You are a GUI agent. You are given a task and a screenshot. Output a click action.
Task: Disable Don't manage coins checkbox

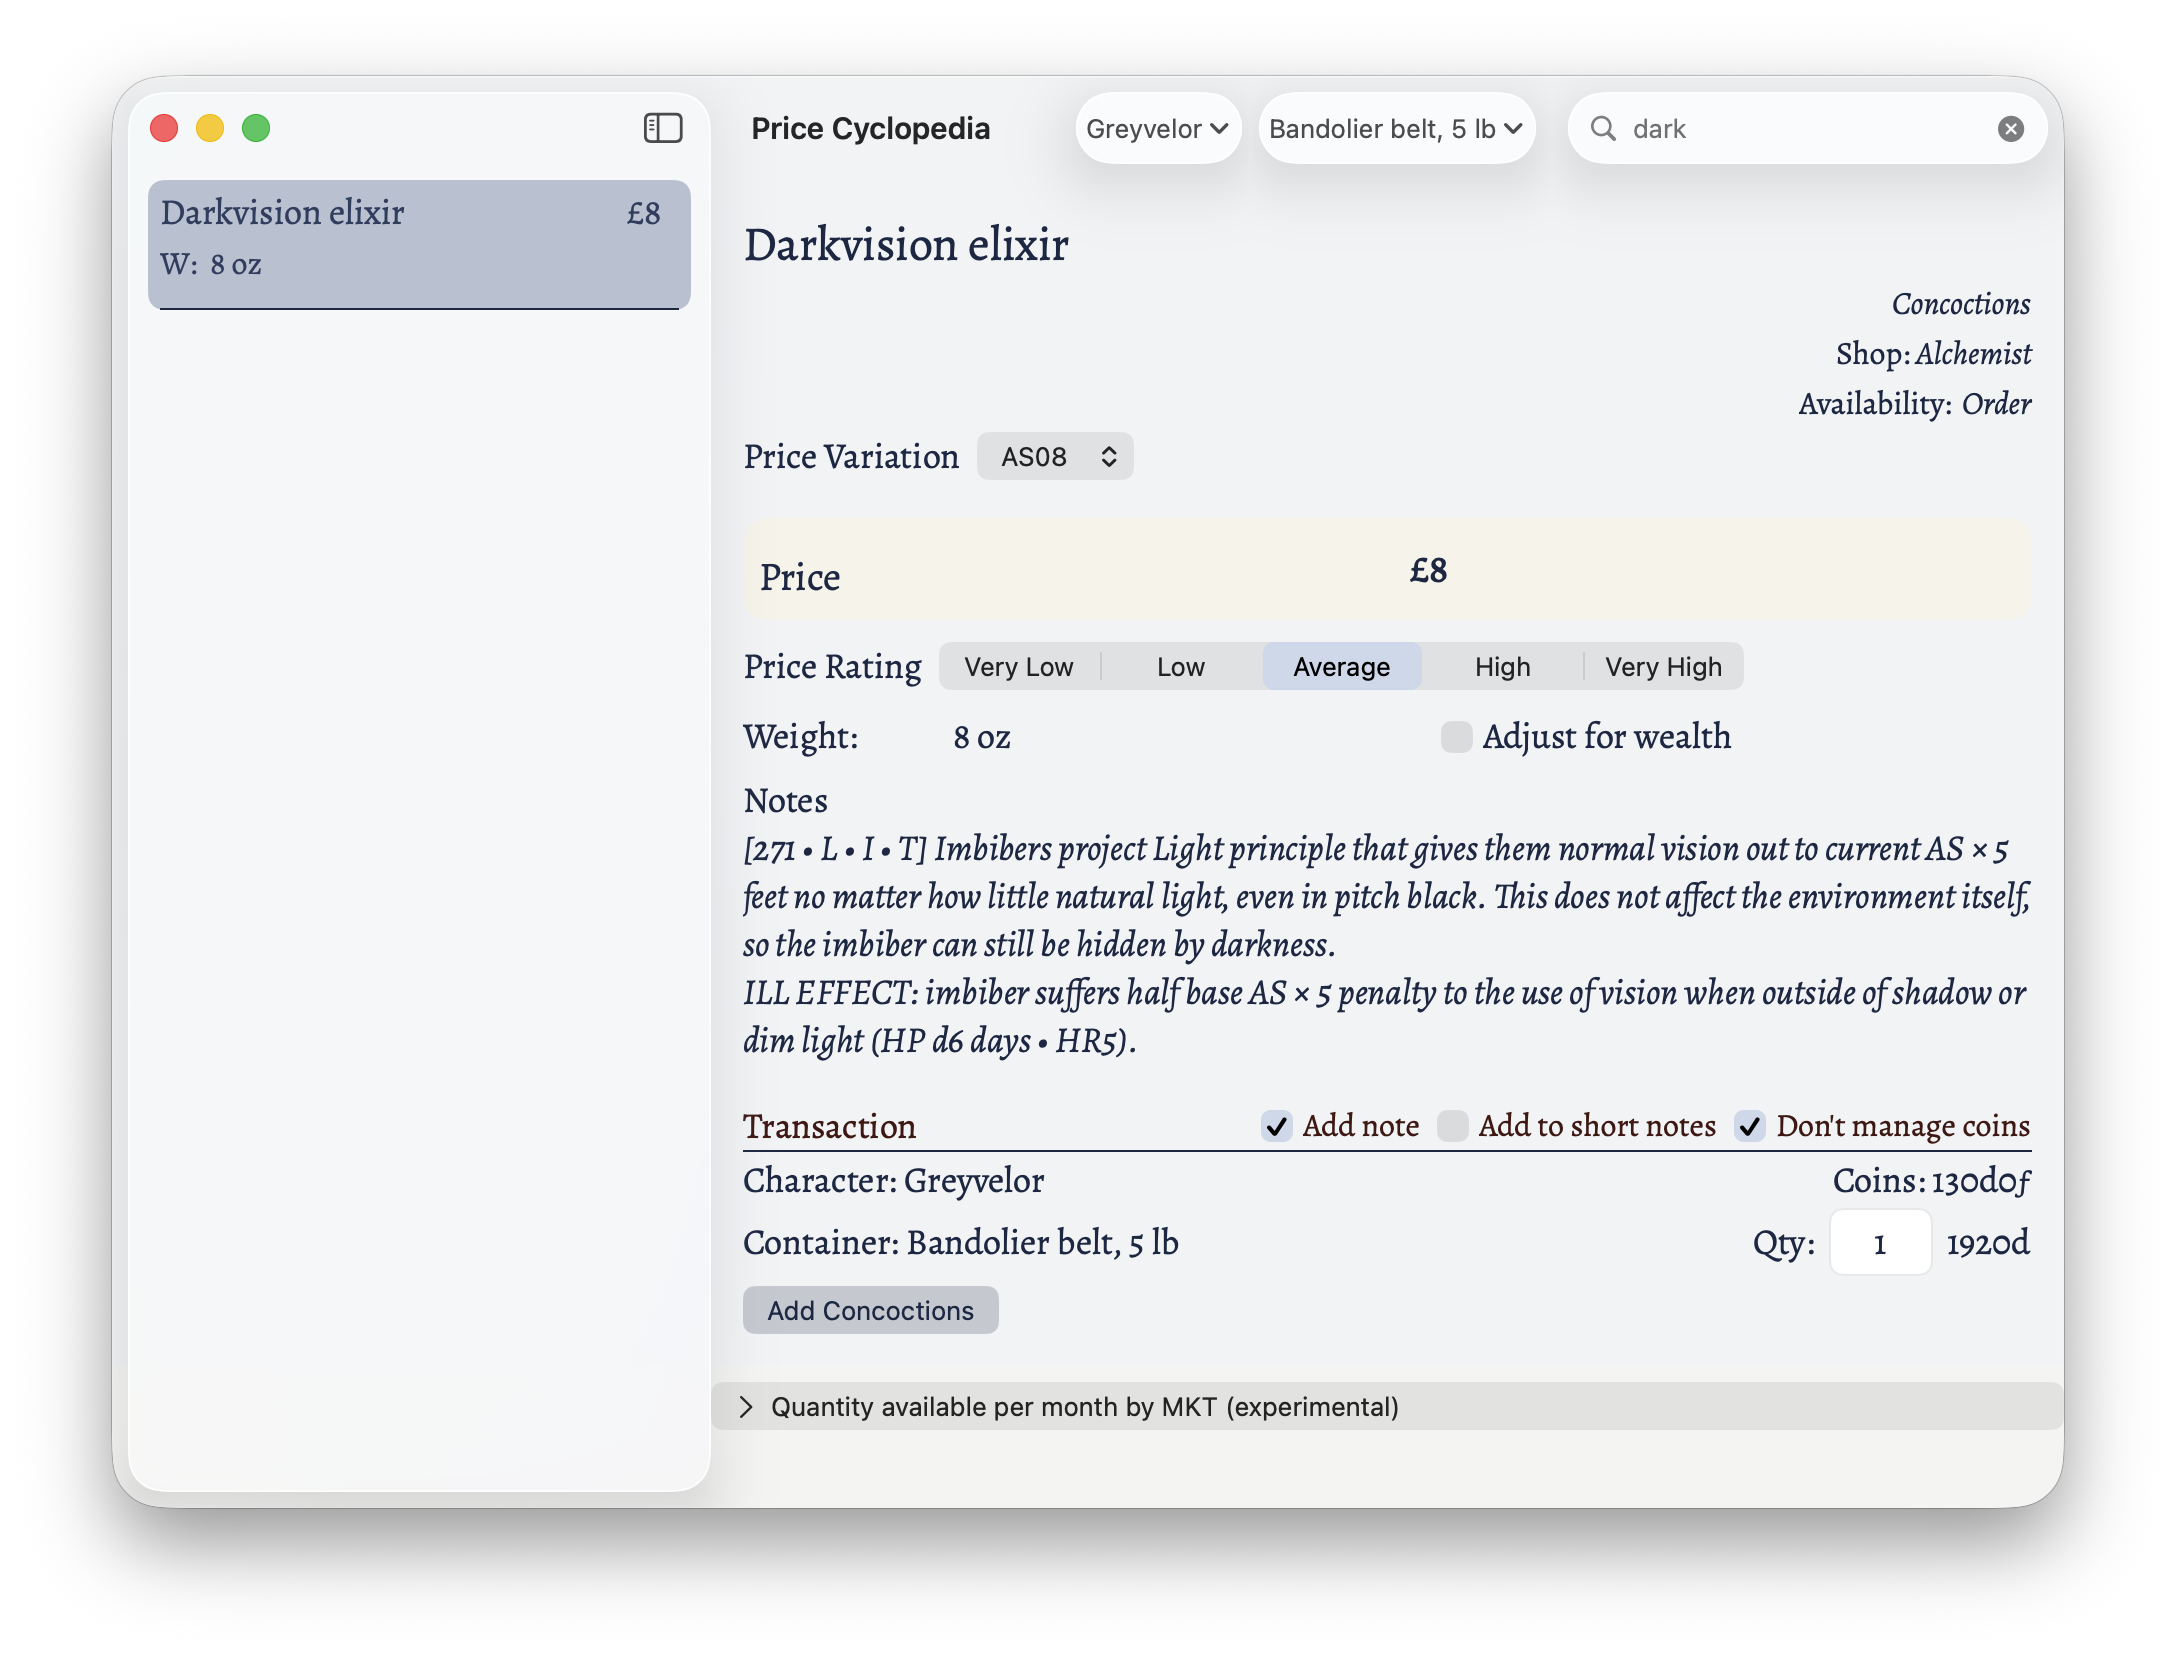click(1750, 1126)
